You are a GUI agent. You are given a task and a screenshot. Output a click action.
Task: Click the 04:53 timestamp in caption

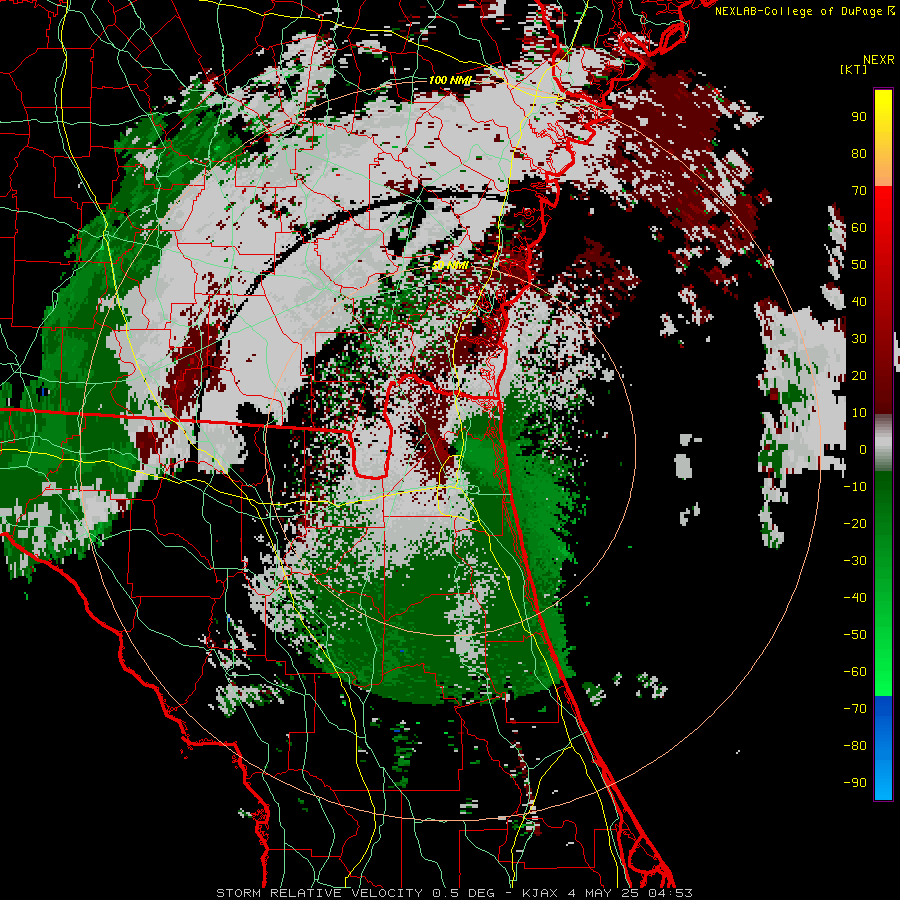pos(670,893)
